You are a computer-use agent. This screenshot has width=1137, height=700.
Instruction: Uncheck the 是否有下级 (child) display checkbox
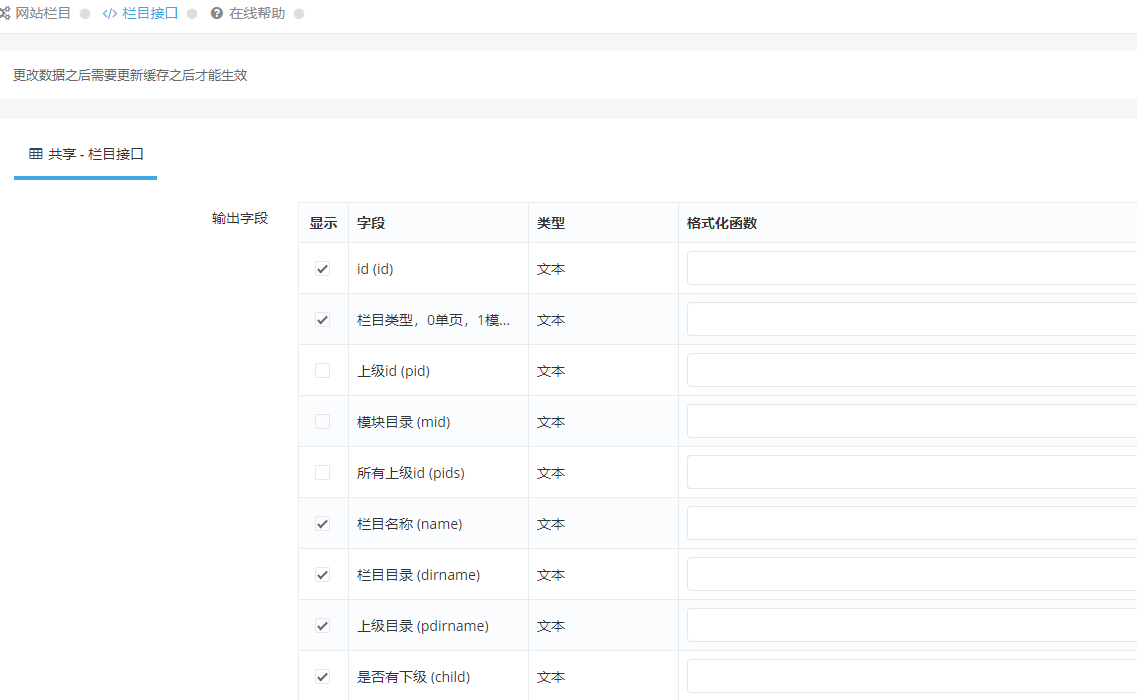[x=323, y=677]
